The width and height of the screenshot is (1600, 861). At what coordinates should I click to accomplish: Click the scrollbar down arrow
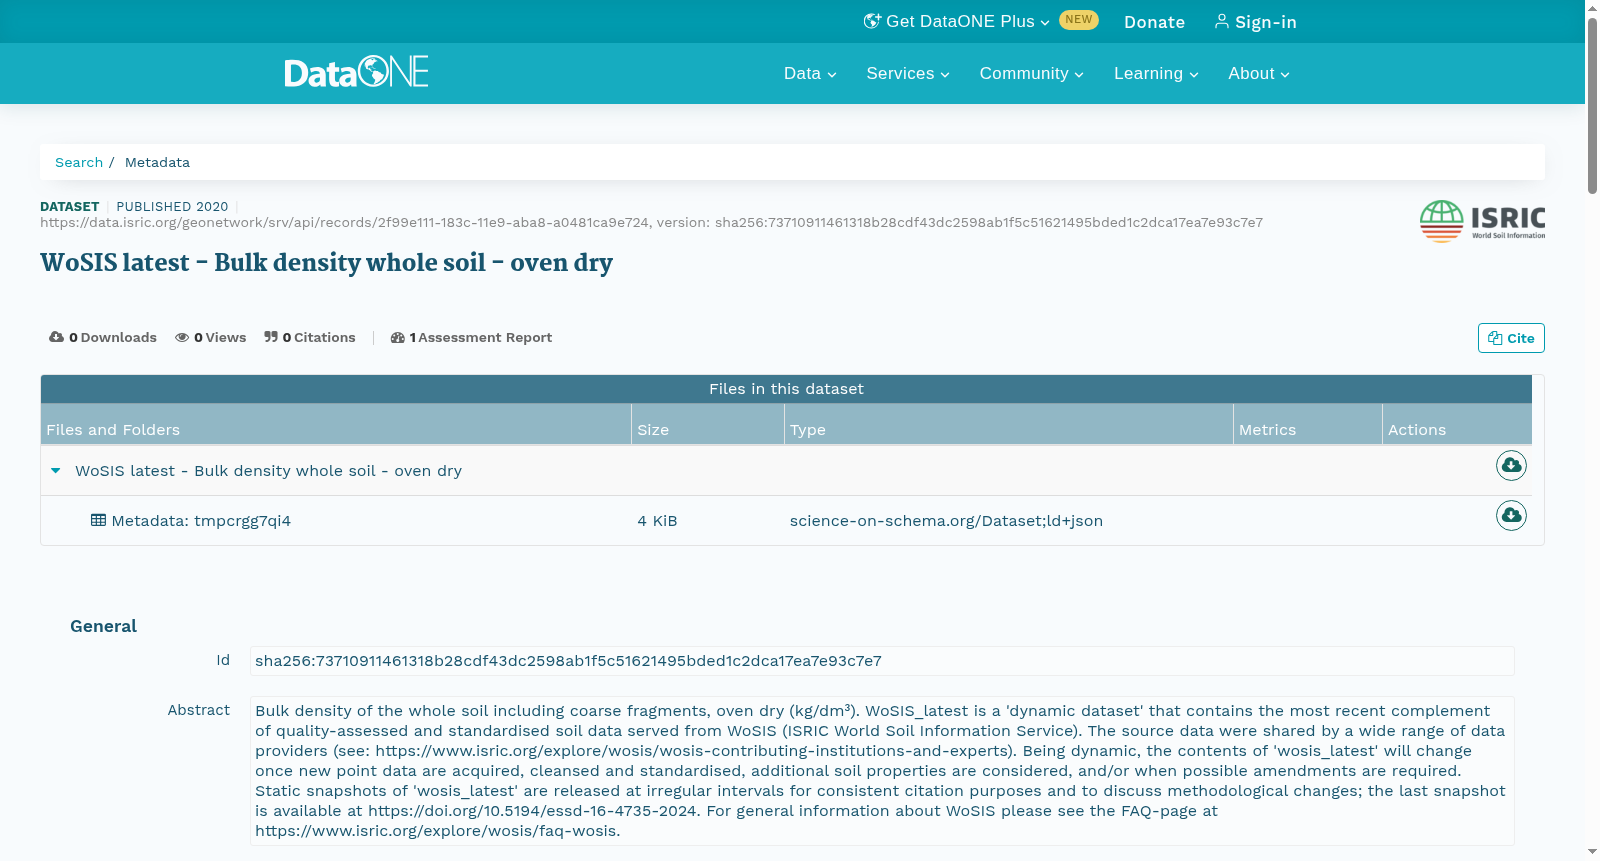click(1592, 852)
